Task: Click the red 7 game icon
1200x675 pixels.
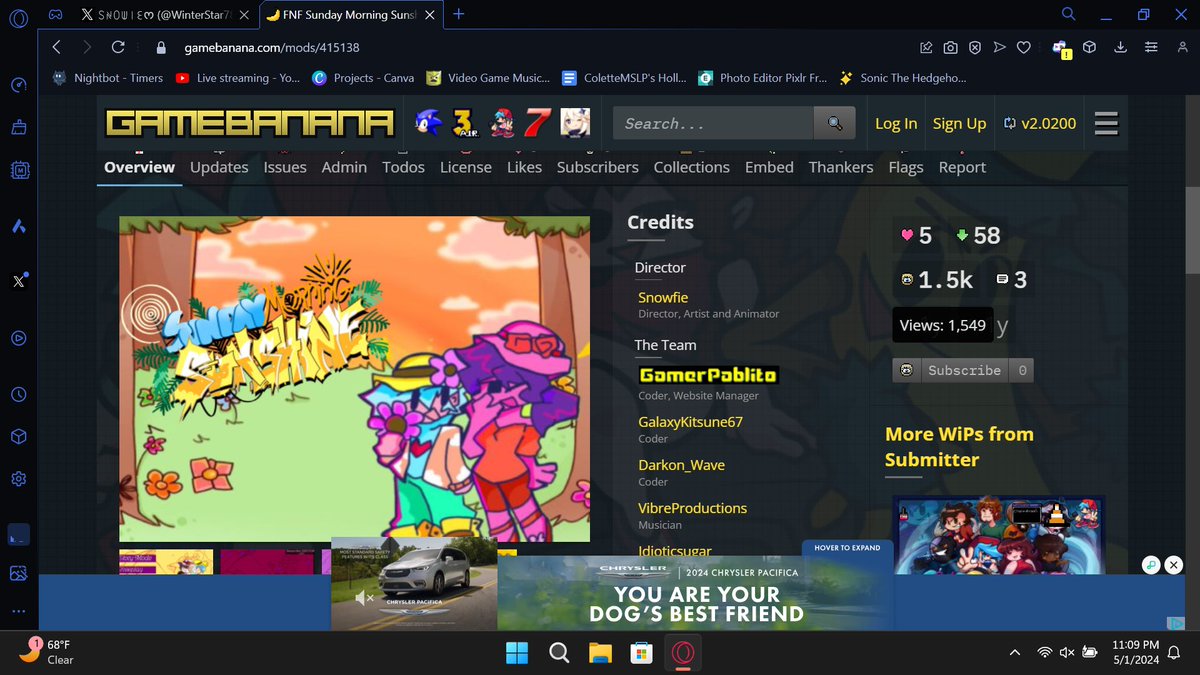Action: (538, 123)
